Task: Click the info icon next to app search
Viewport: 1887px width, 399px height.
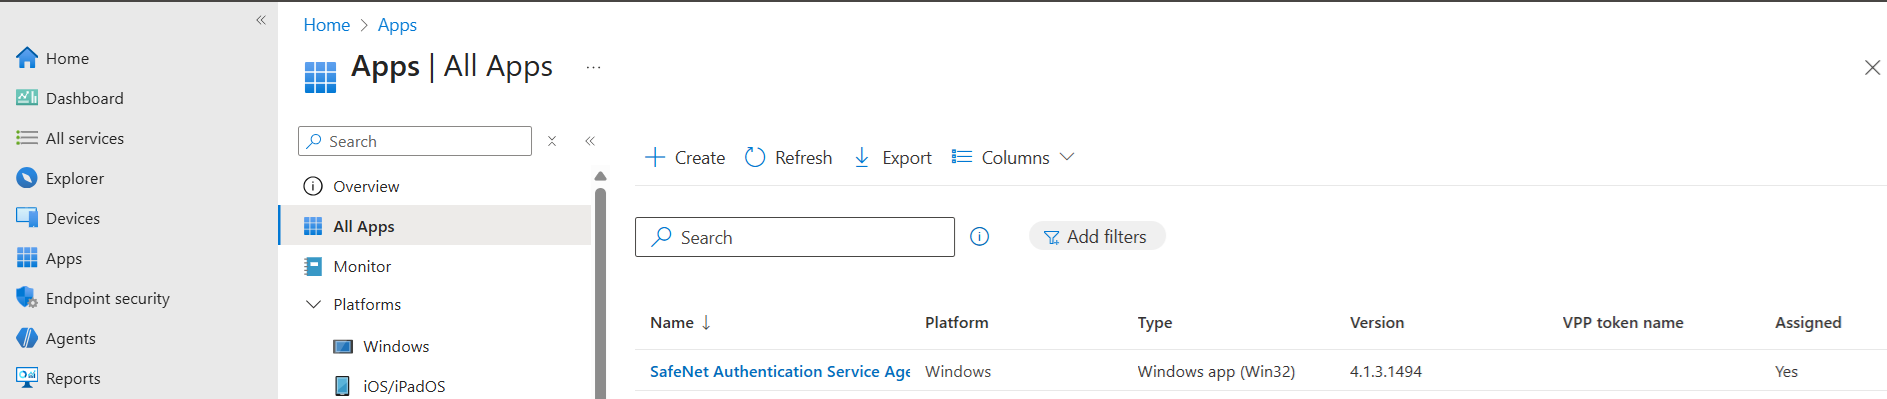Action: click(980, 237)
